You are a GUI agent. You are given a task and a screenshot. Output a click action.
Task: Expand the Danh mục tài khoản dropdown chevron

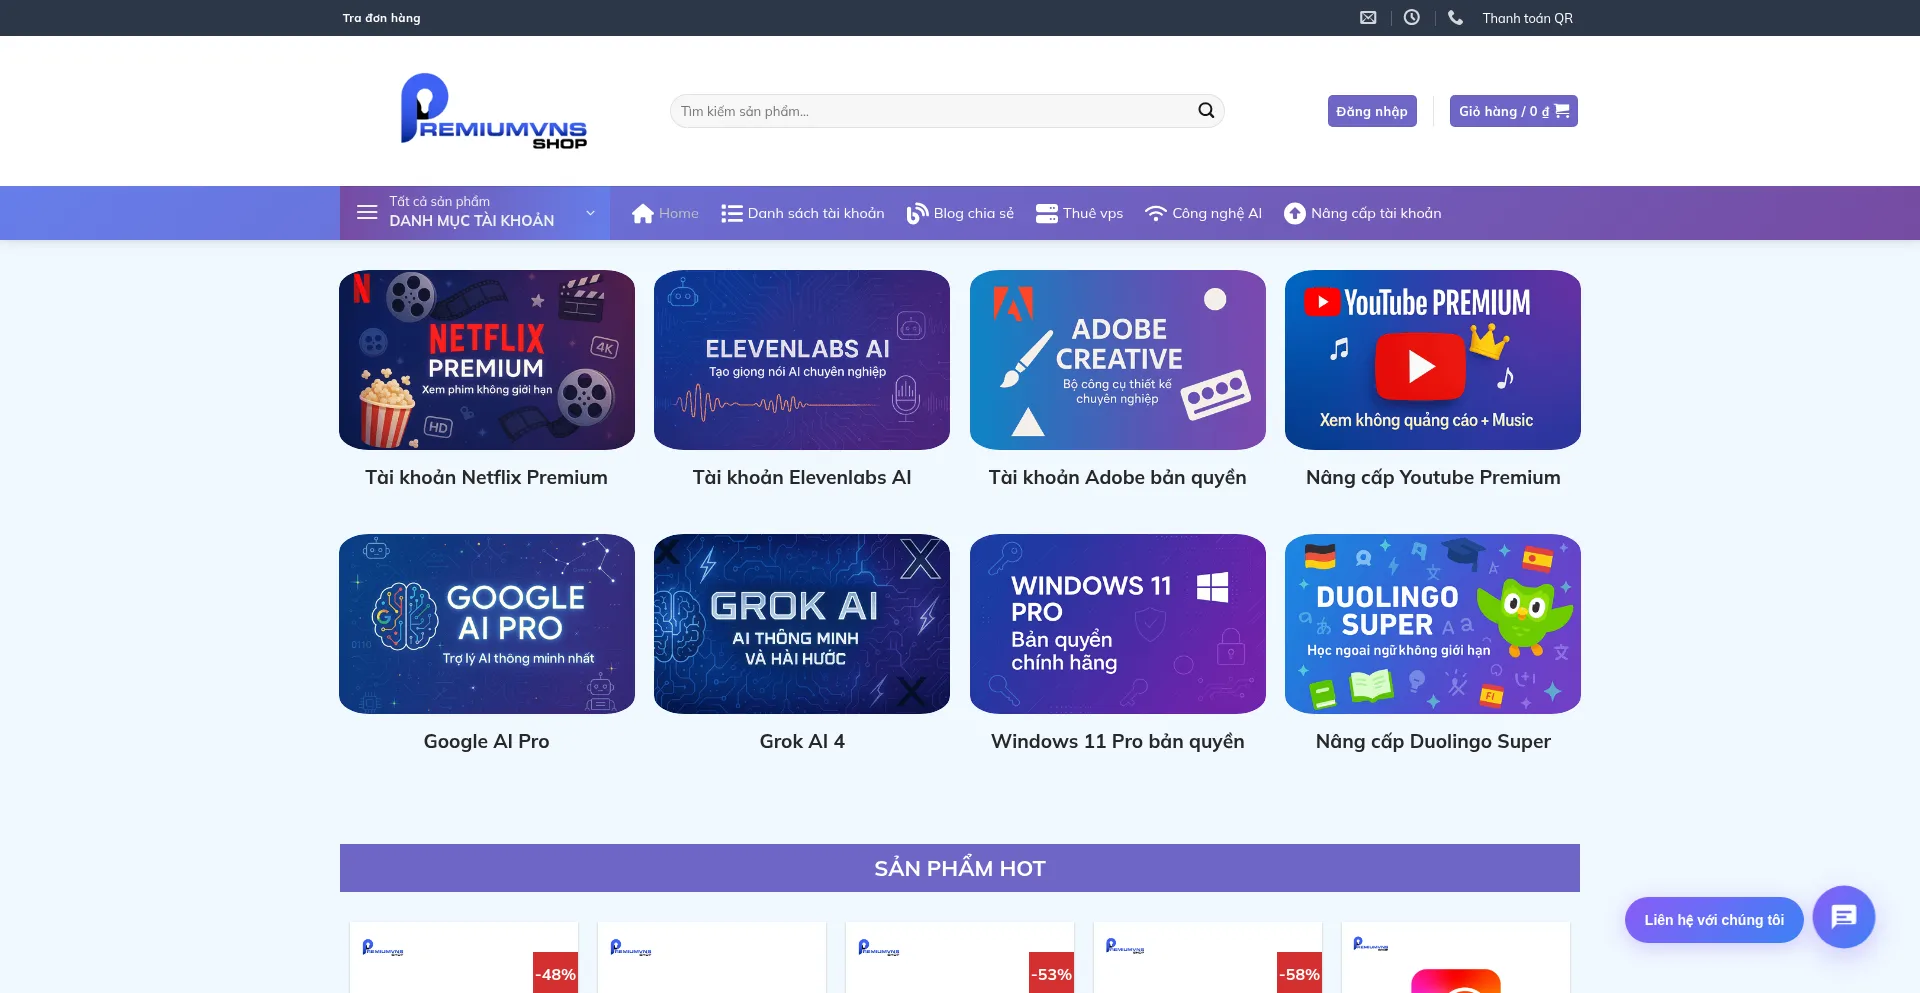coord(590,213)
